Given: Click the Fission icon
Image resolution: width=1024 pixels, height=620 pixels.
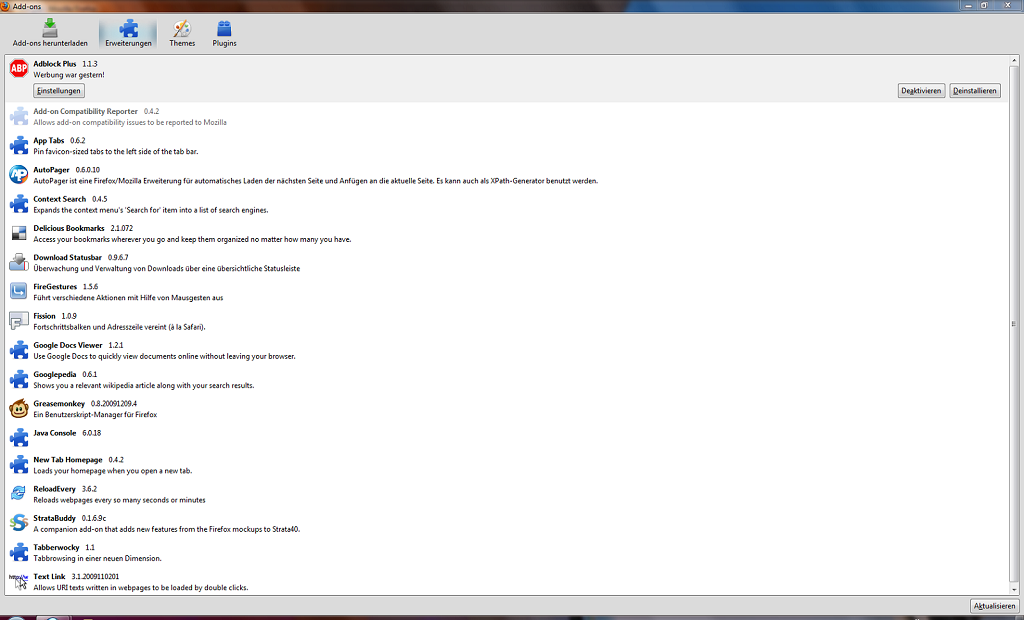Looking at the screenshot, I should (19, 321).
